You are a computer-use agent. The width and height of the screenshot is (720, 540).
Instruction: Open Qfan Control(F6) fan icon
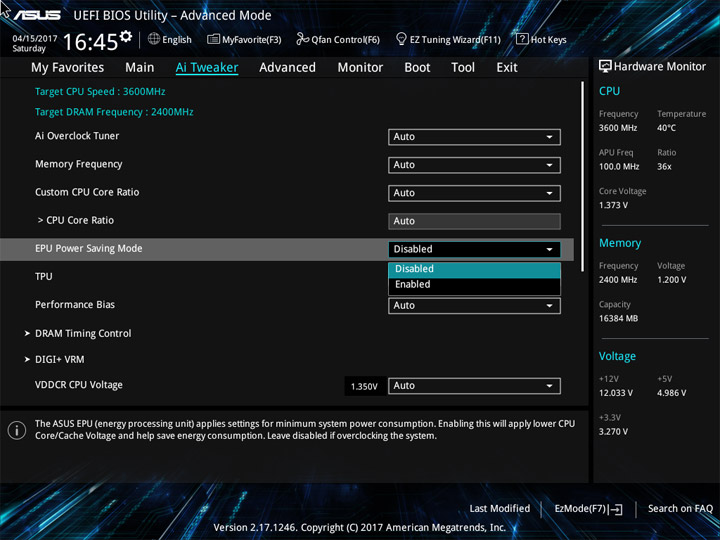302,39
